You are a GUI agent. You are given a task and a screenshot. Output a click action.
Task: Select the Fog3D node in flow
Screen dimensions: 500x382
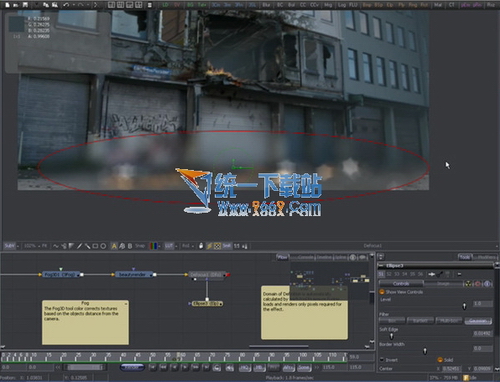[60, 275]
